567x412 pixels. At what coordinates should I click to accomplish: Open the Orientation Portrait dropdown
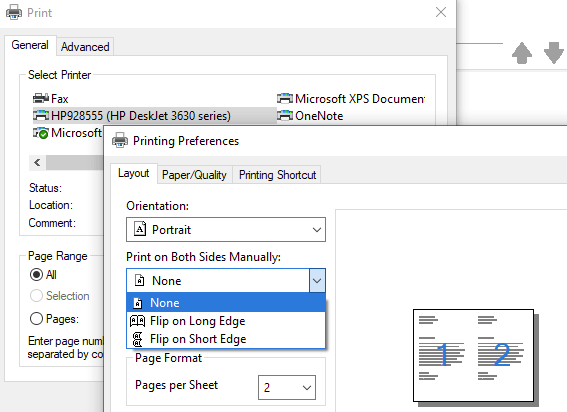pos(226,229)
